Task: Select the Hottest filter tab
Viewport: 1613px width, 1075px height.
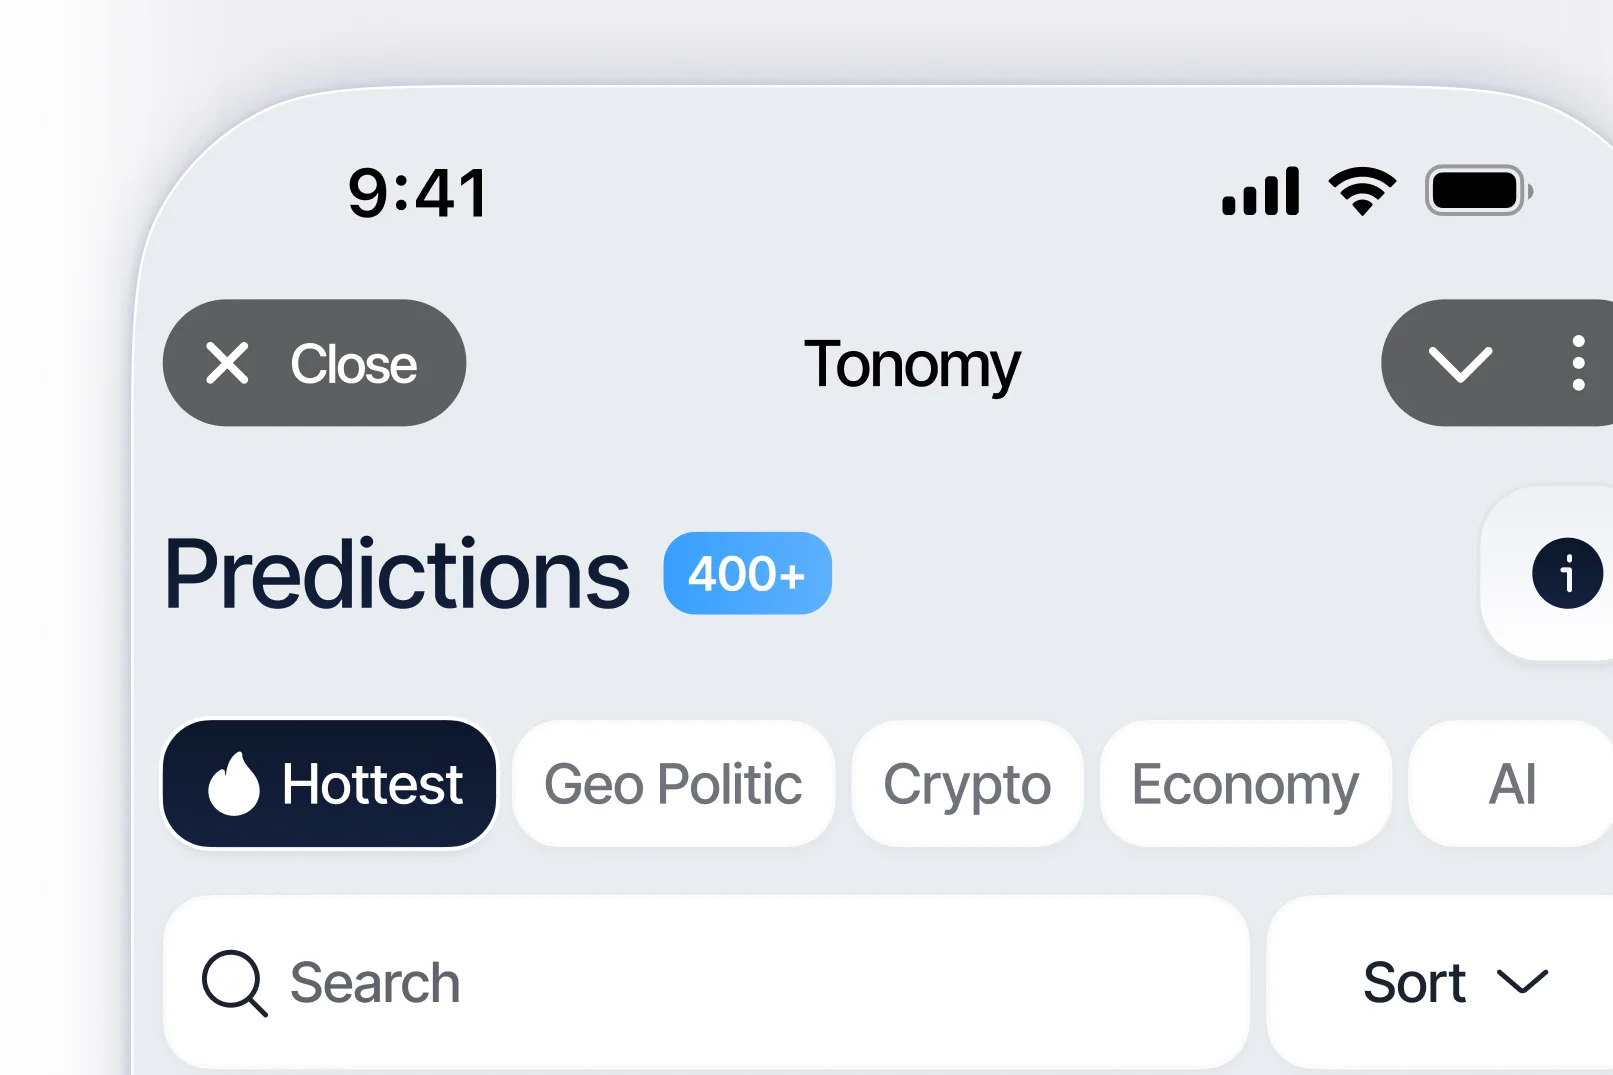Action: pyautogui.click(x=330, y=784)
